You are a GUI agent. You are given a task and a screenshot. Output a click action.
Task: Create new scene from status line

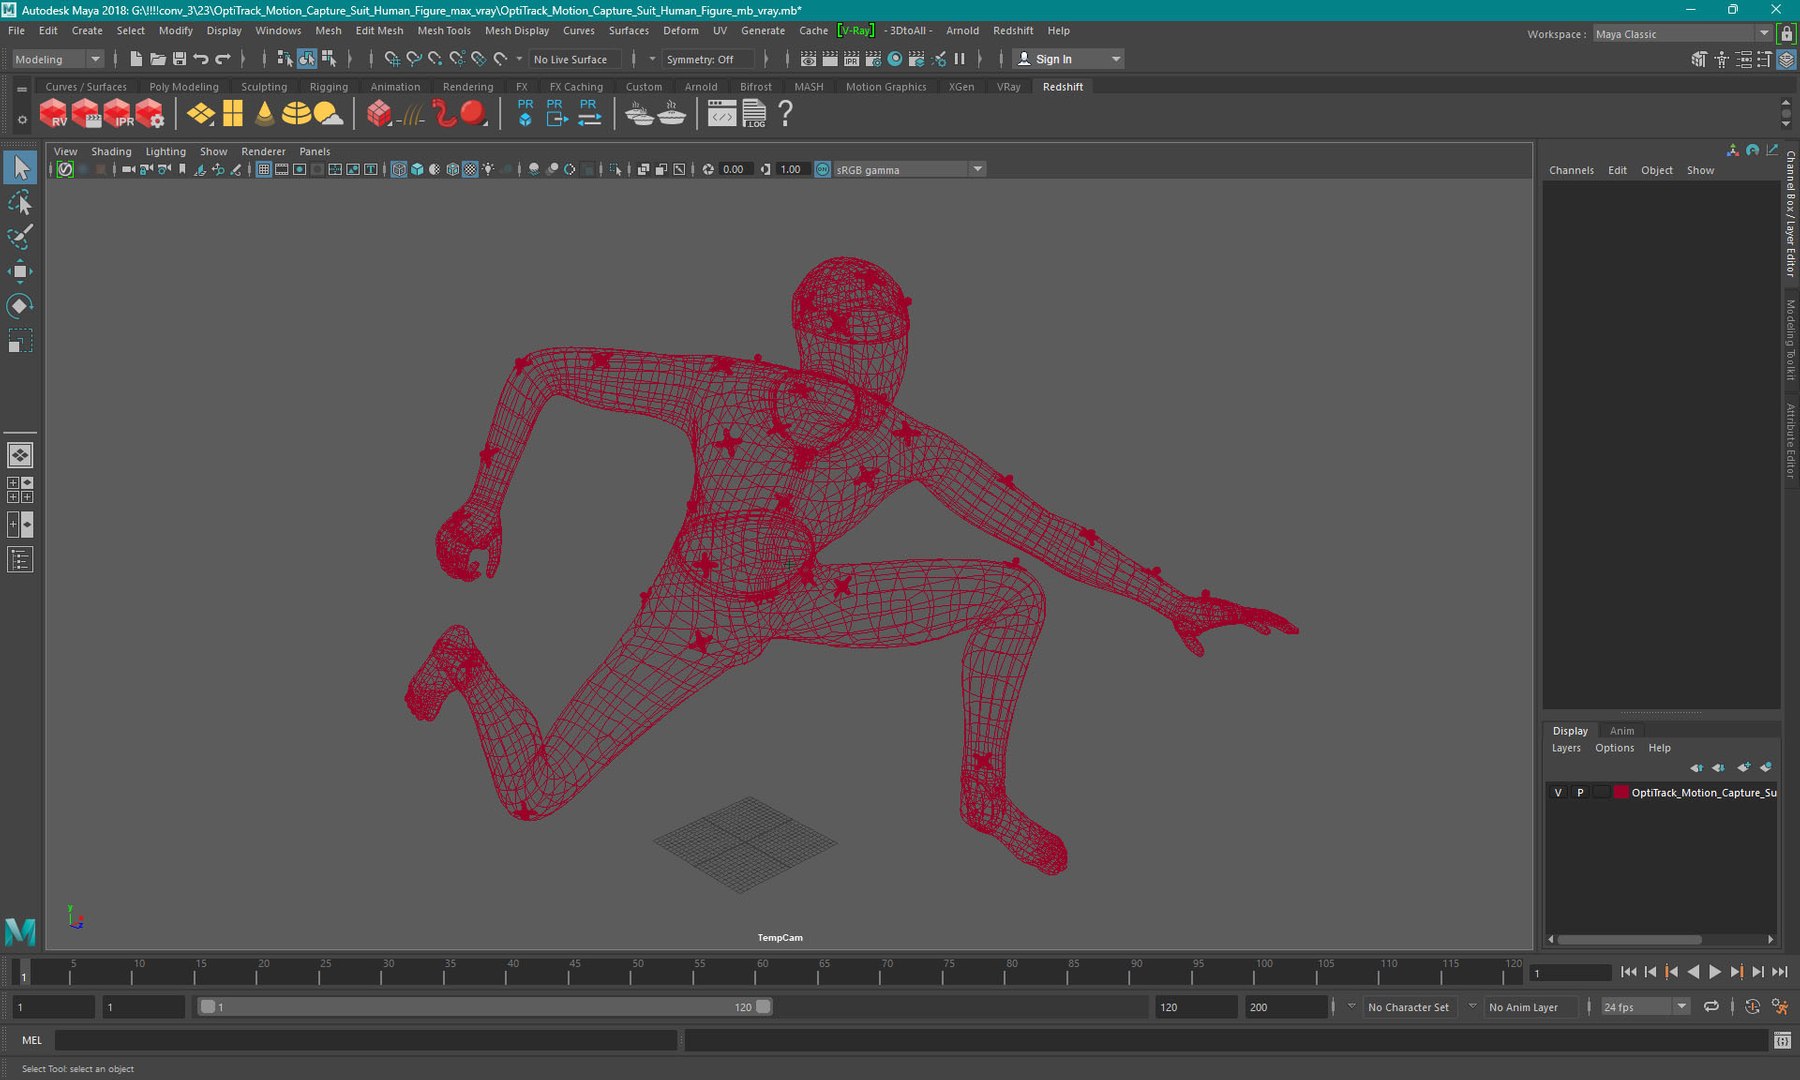pyautogui.click(x=136, y=59)
